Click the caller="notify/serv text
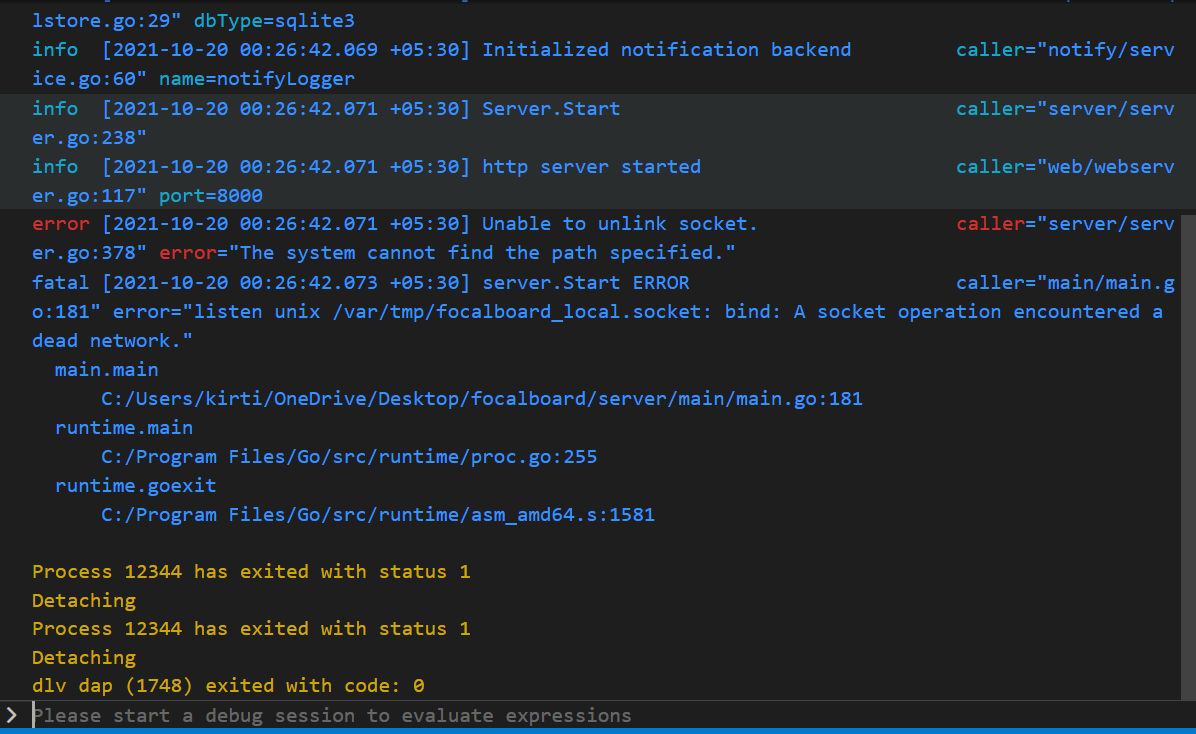Image resolution: width=1196 pixels, height=734 pixels. tap(1066, 50)
